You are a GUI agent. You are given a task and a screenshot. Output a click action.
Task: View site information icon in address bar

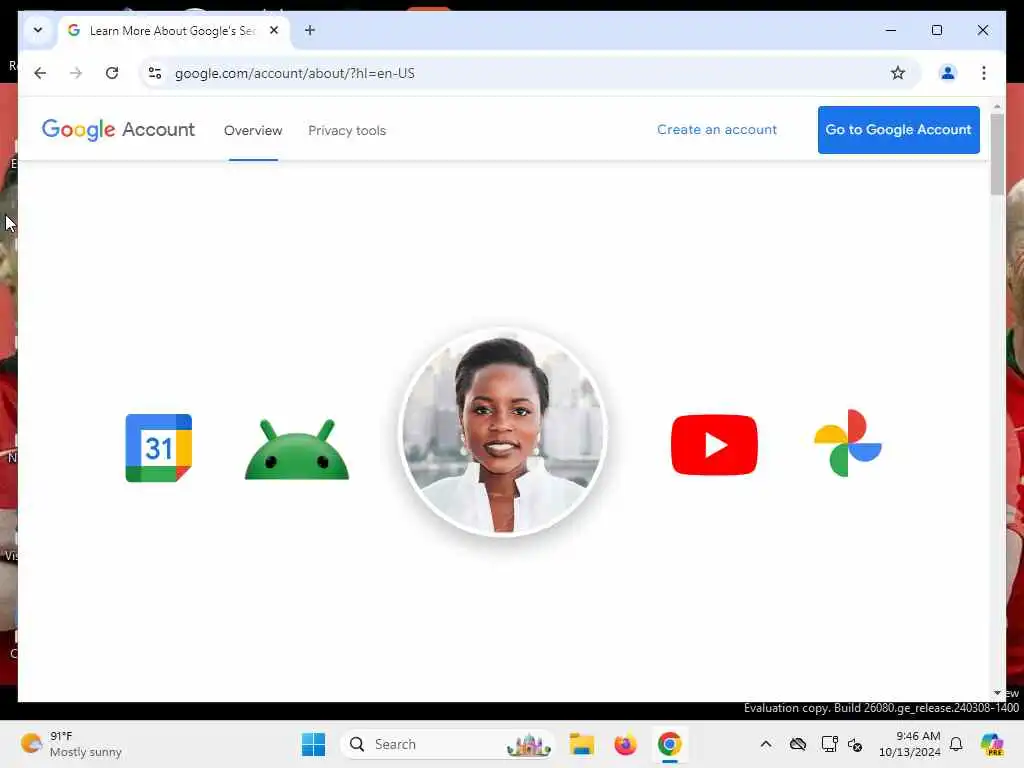pyautogui.click(x=155, y=73)
